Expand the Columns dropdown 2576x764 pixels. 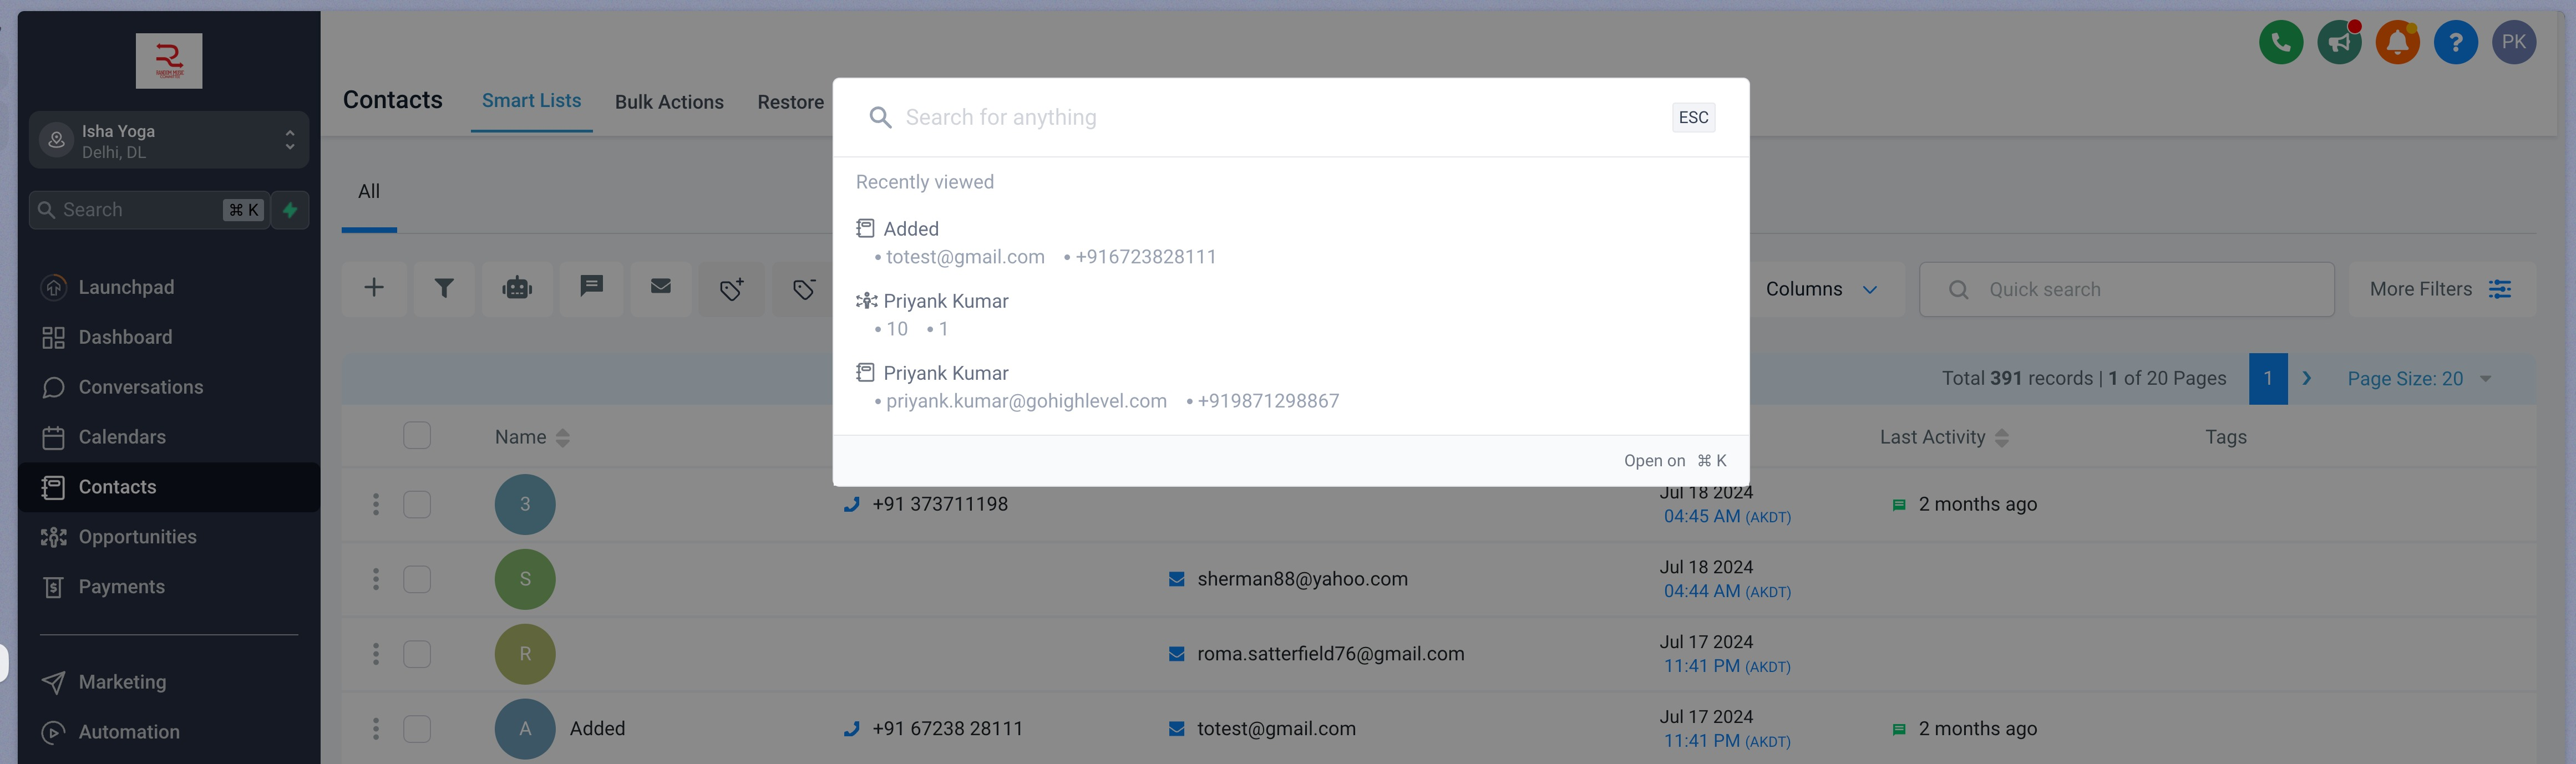click(1820, 290)
